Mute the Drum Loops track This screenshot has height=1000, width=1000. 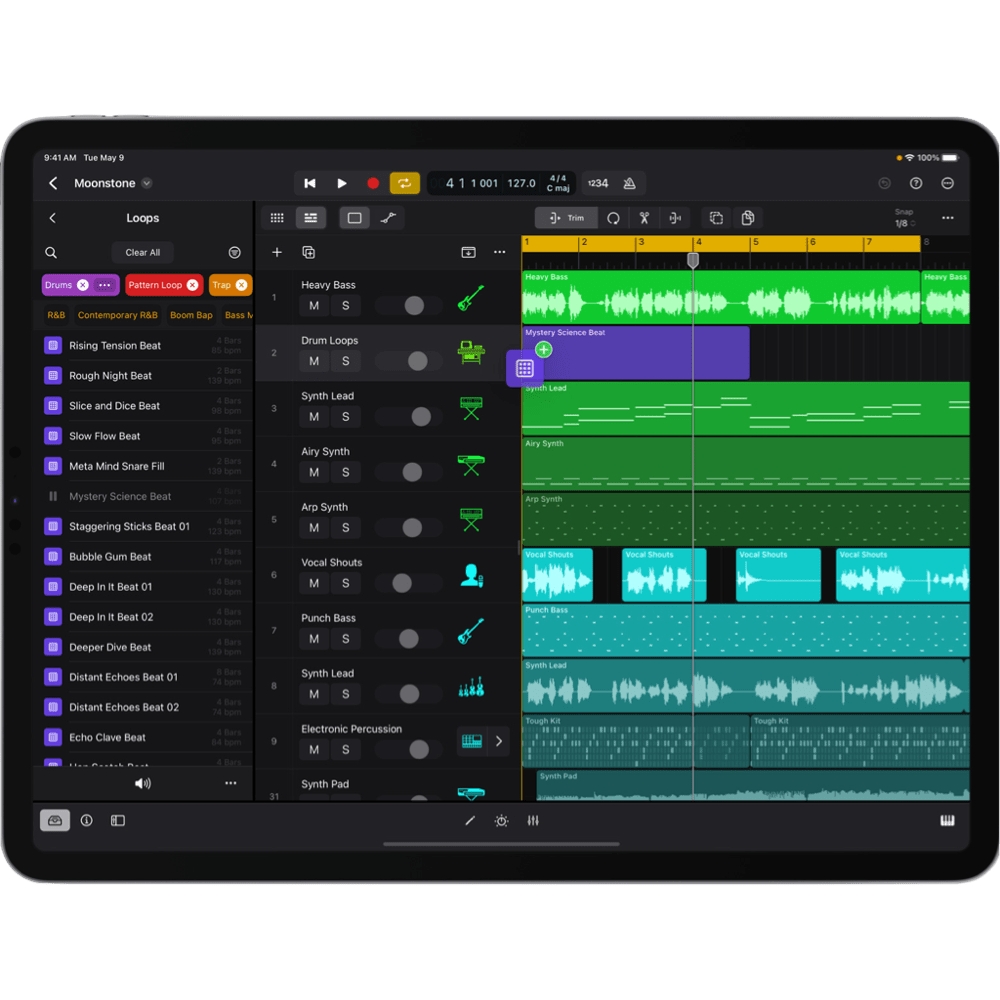click(x=314, y=361)
